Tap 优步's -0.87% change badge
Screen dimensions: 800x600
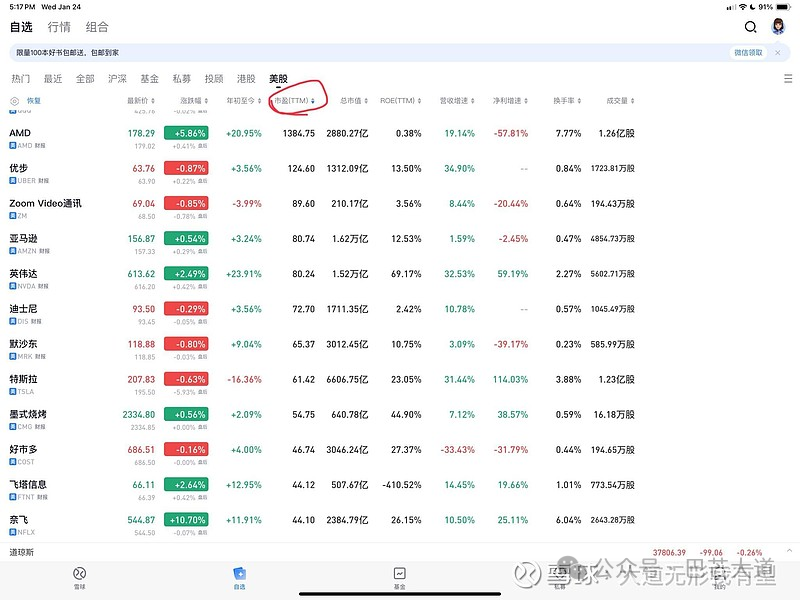pos(186,168)
